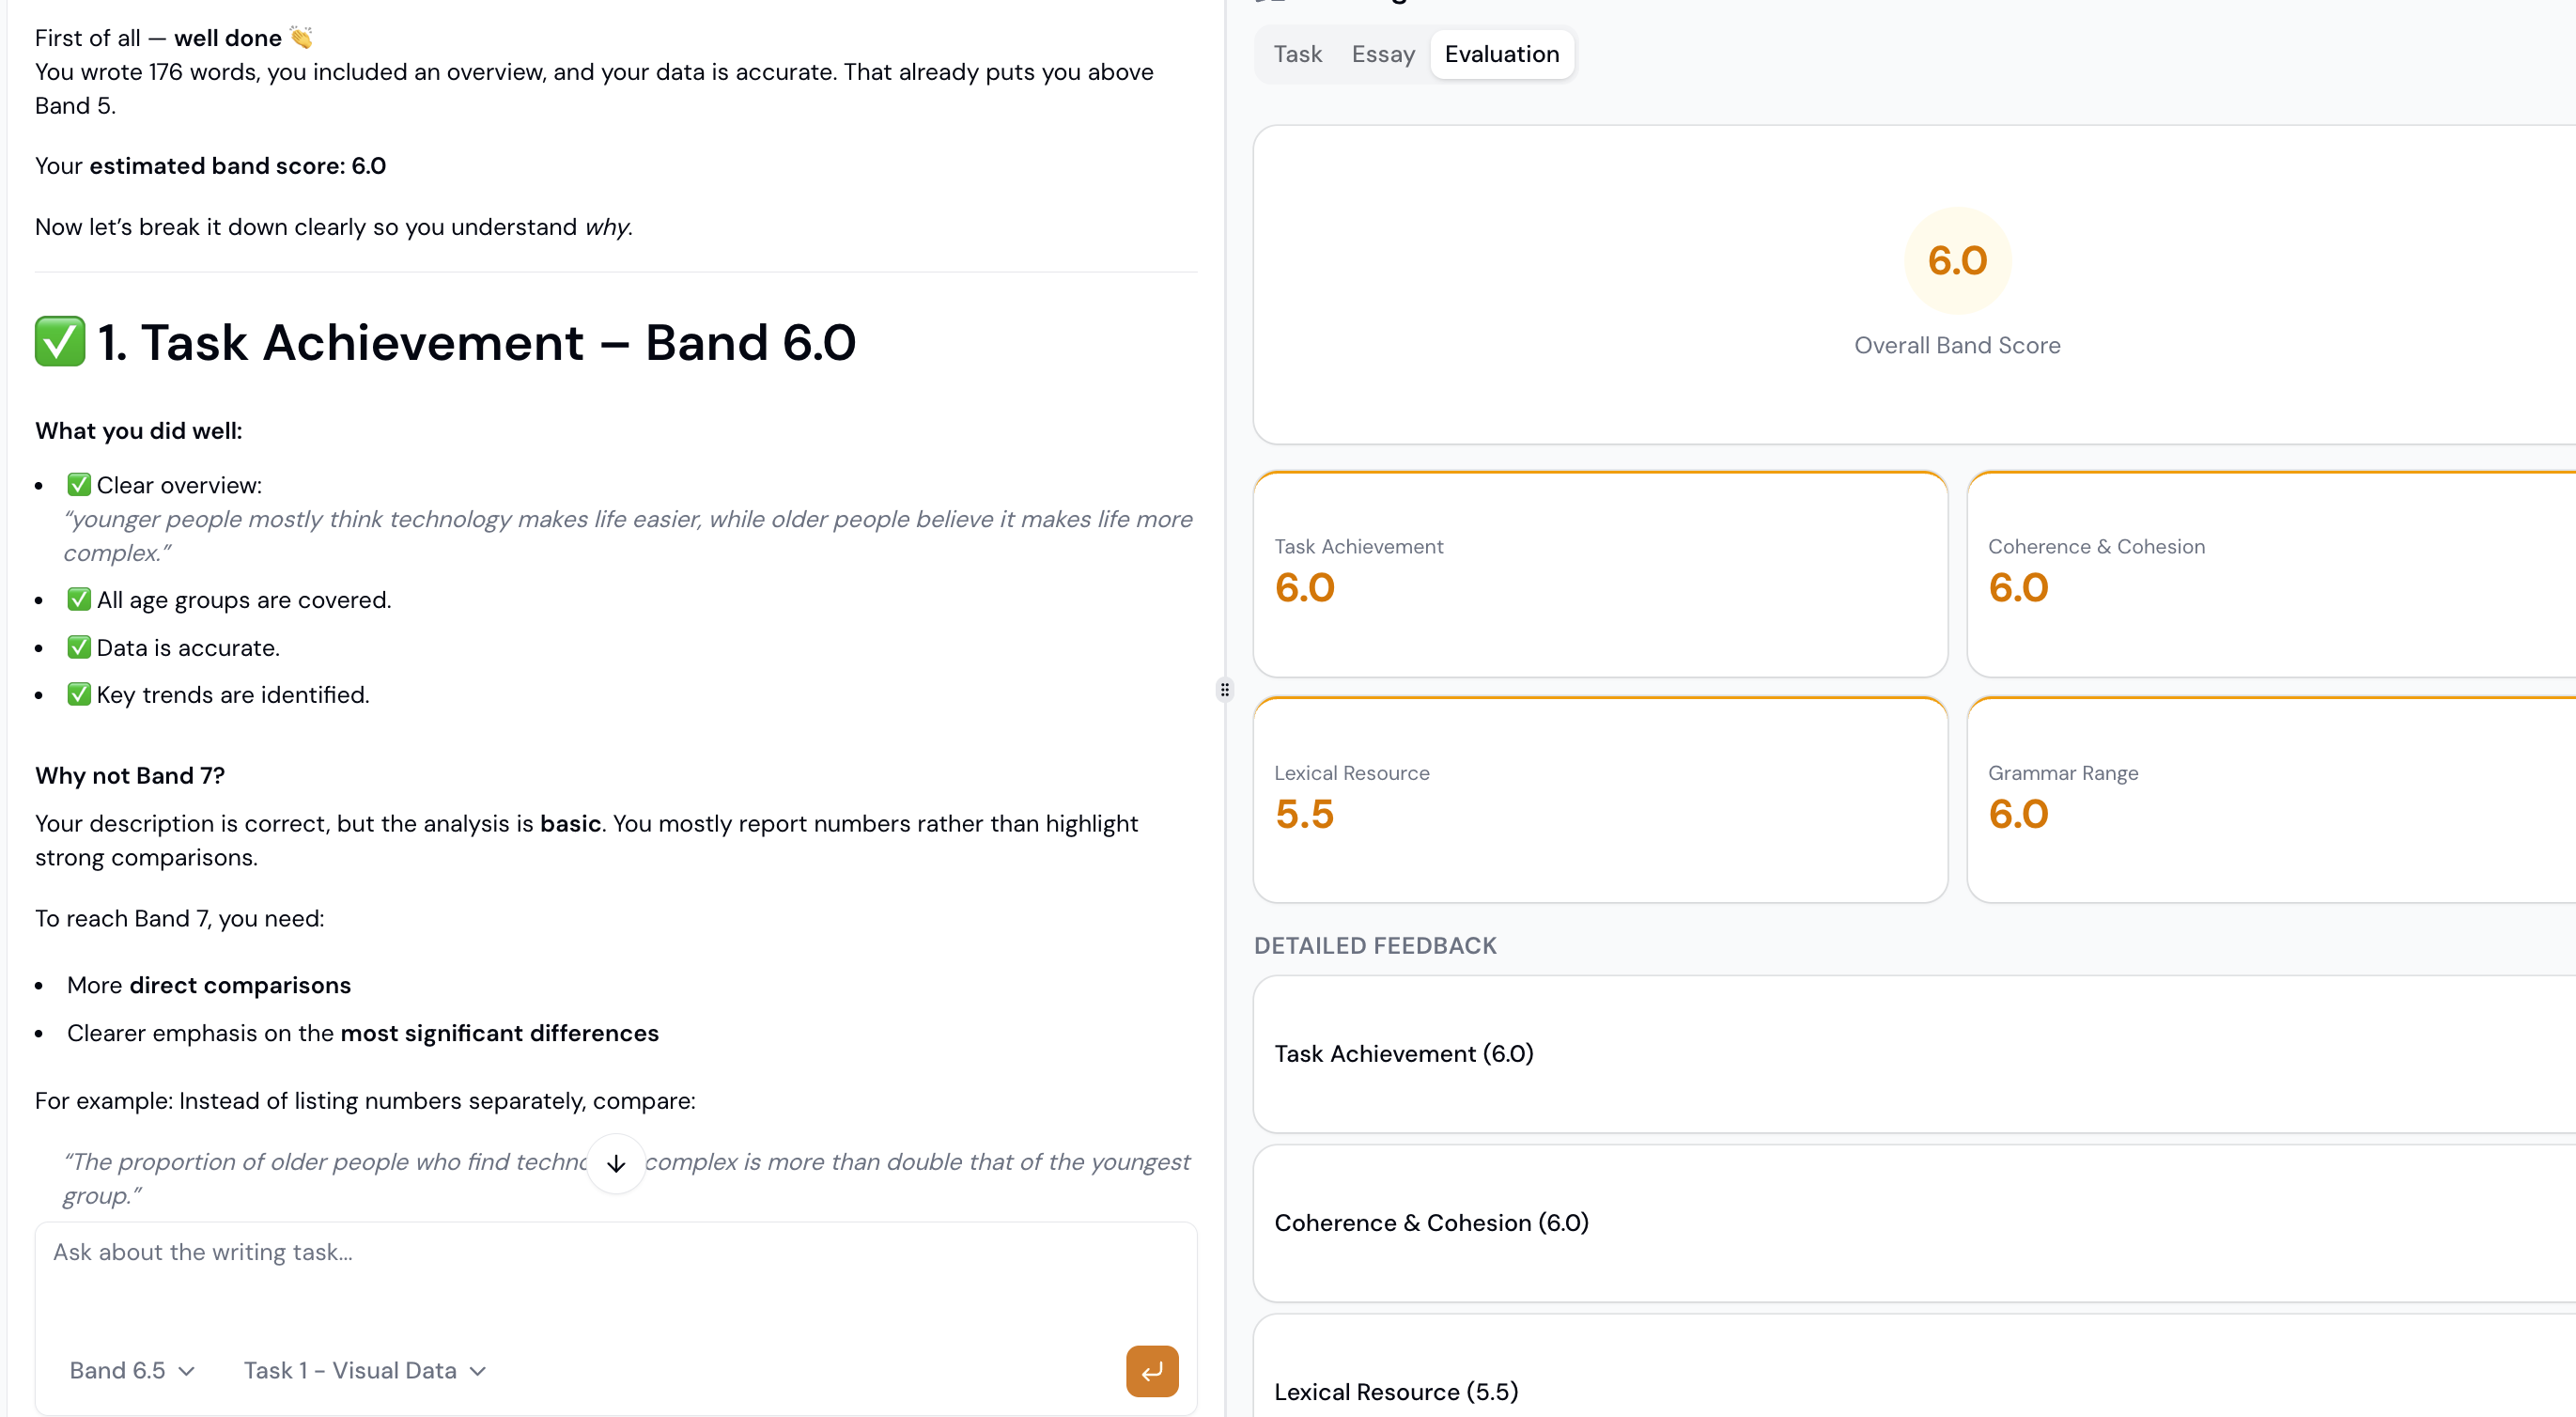Click the Overall Band Score 6.0 circle
The width and height of the screenshot is (2576, 1417).
1956,261
